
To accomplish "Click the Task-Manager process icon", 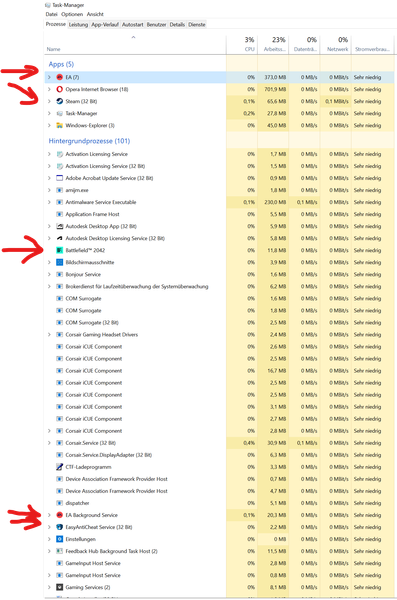I will (x=59, y=113).
